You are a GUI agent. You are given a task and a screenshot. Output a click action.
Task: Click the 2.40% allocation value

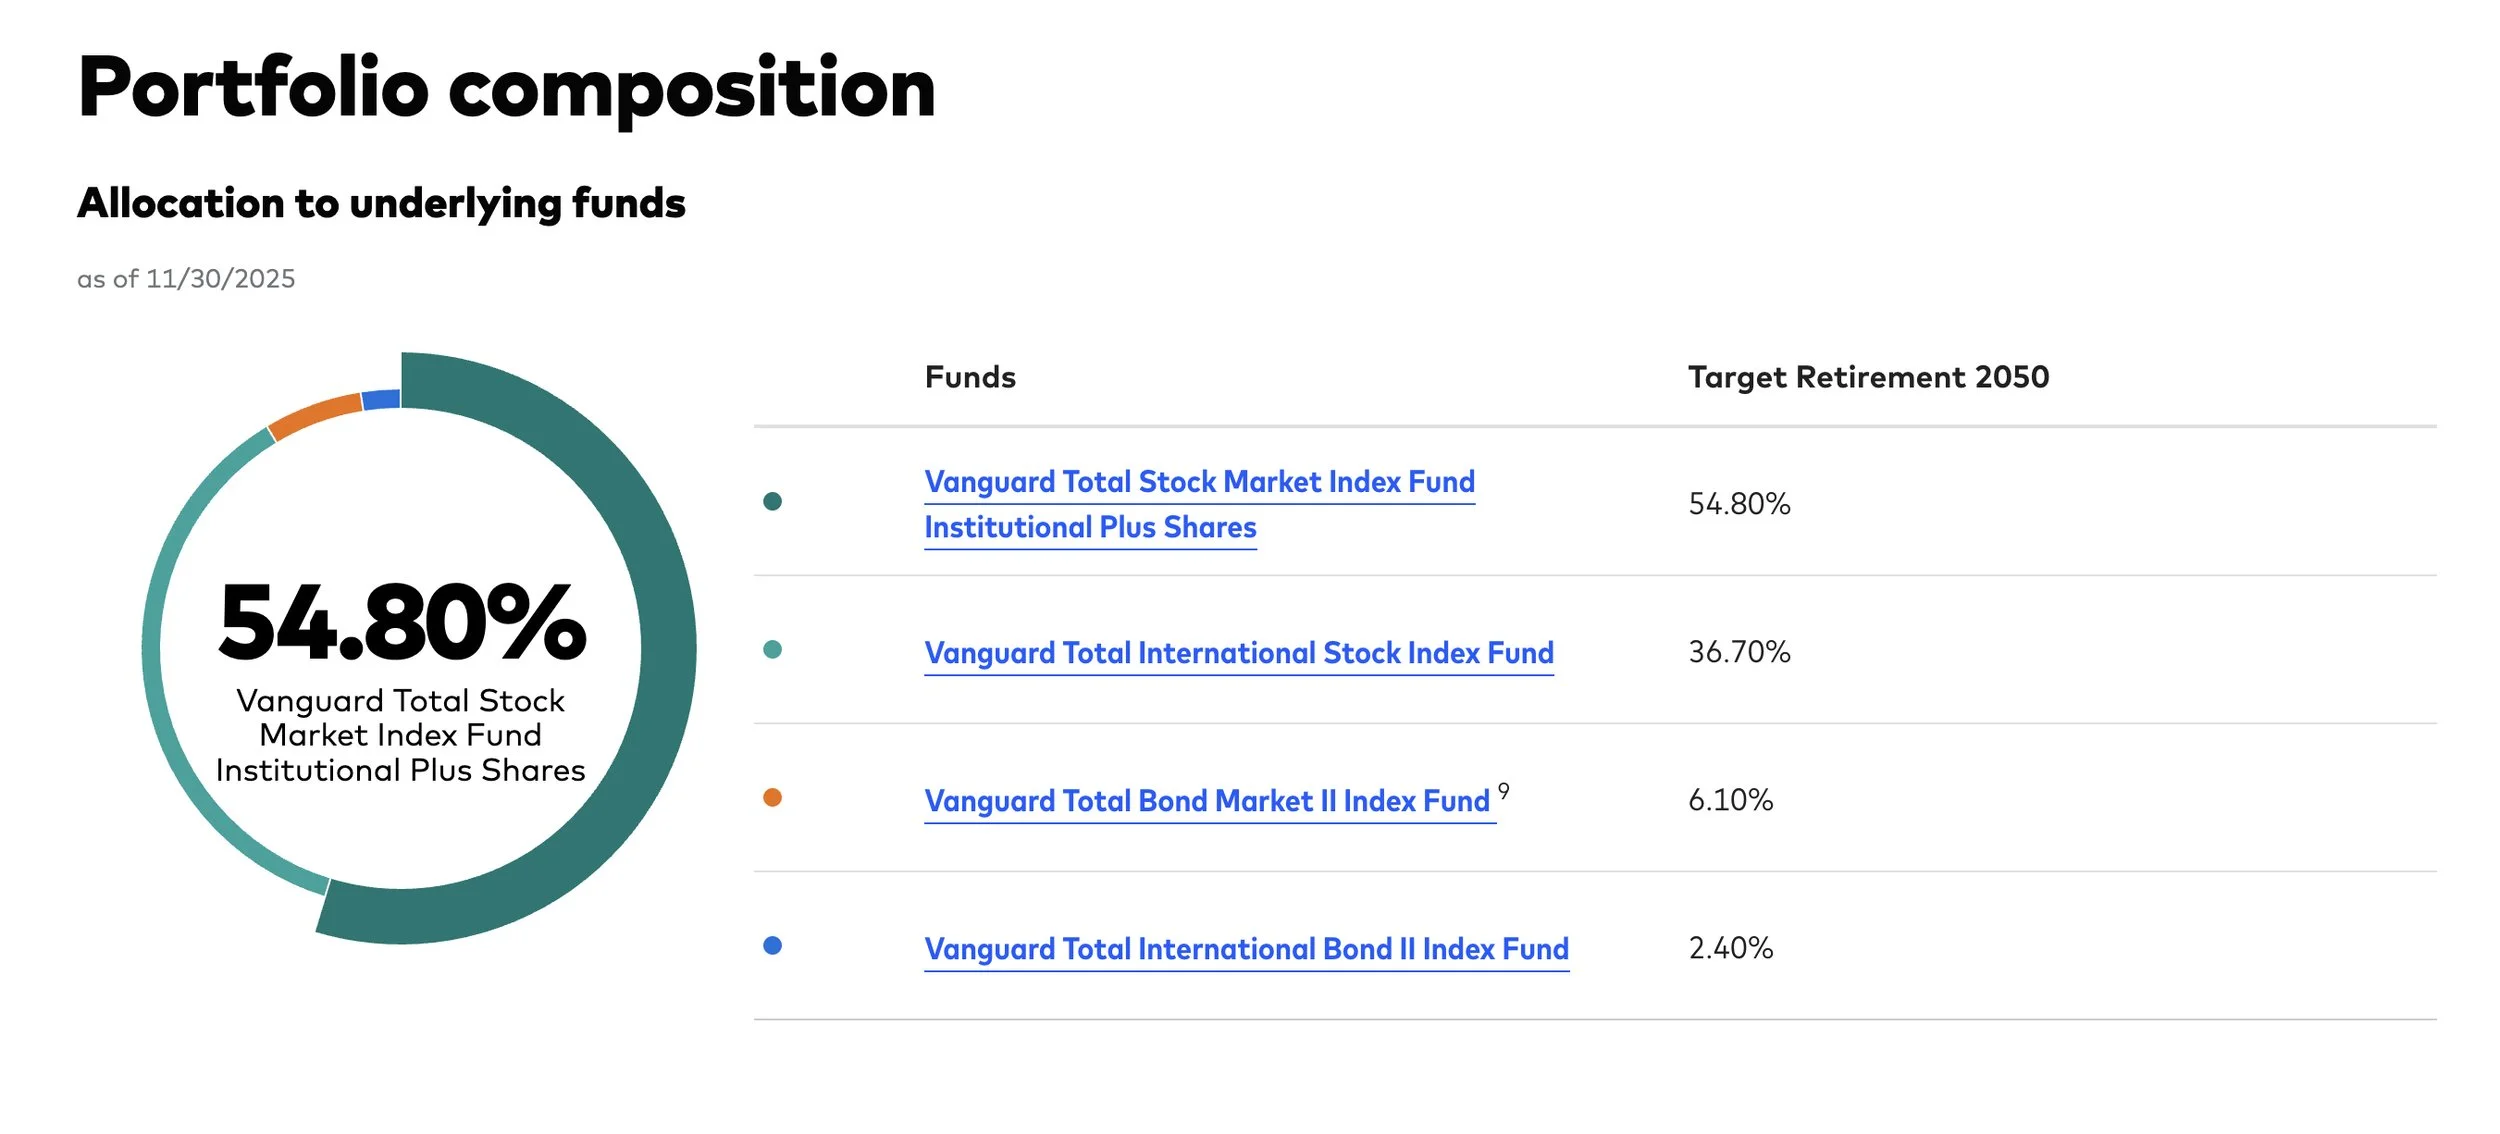coord(1730,949)
